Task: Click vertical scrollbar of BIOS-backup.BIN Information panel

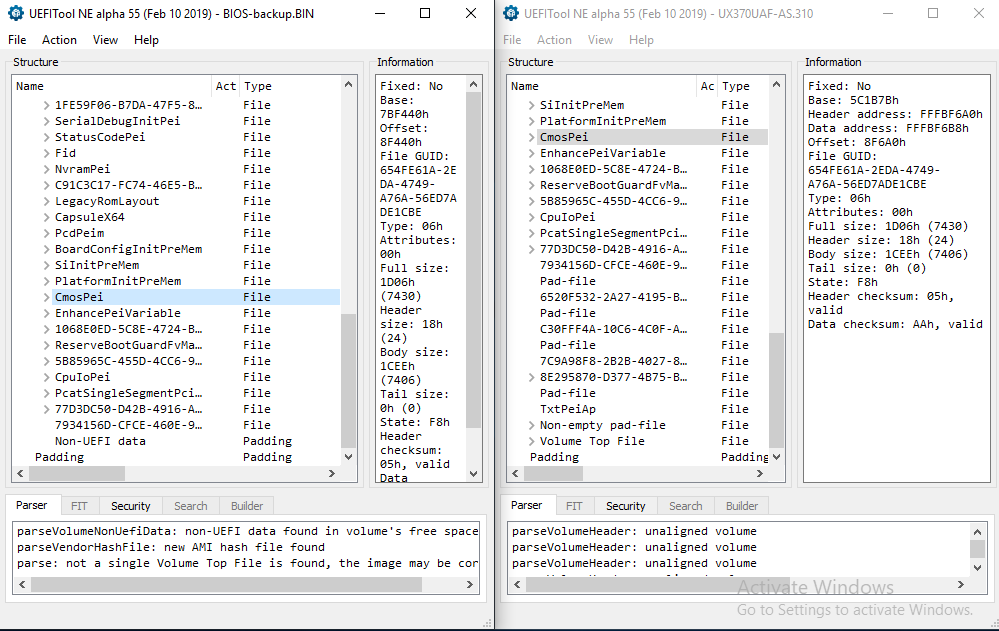Action: pos(473,259)
